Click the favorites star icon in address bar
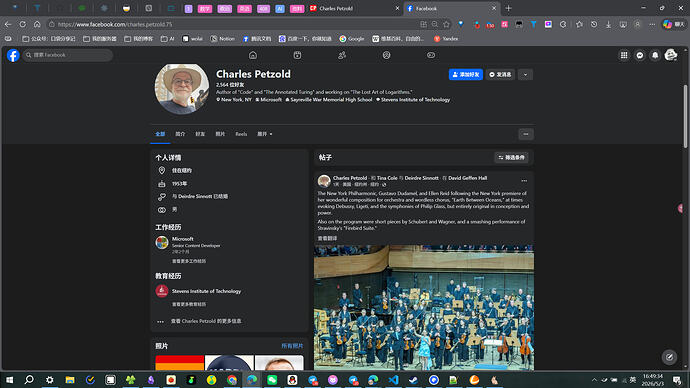 [447, 25]
